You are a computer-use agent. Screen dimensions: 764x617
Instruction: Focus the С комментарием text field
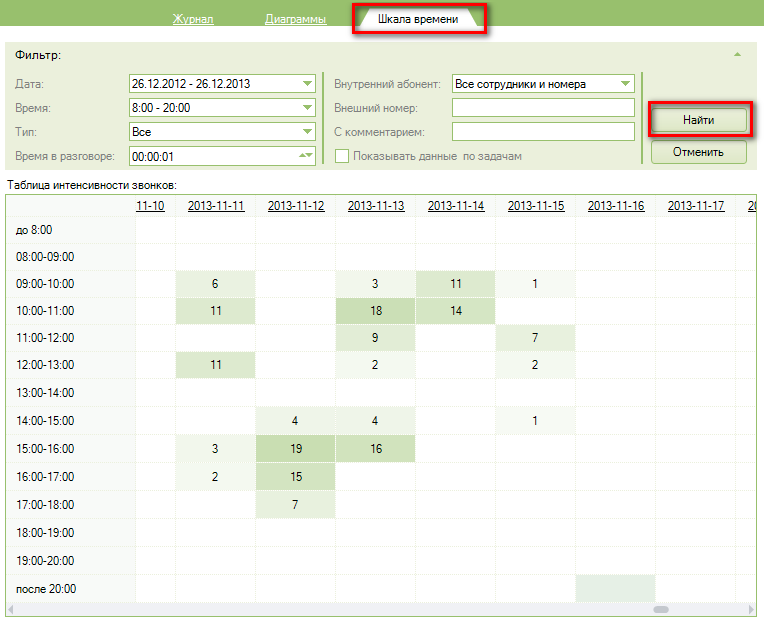tap(543, 132)
